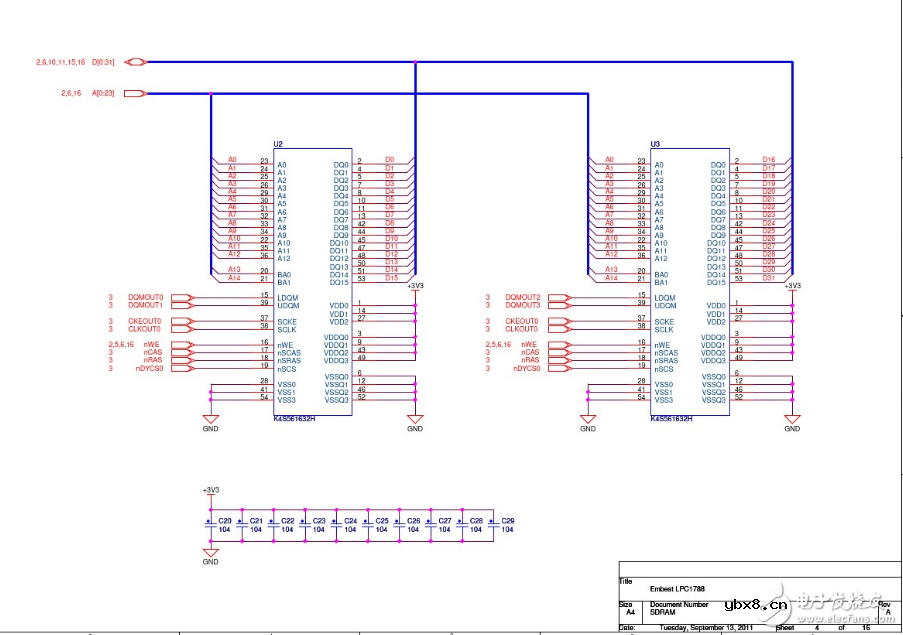The width and height of the screenshot is (903, 635).
Task: Click the D[0:31] bus port symbol
Action: [135, 62]
